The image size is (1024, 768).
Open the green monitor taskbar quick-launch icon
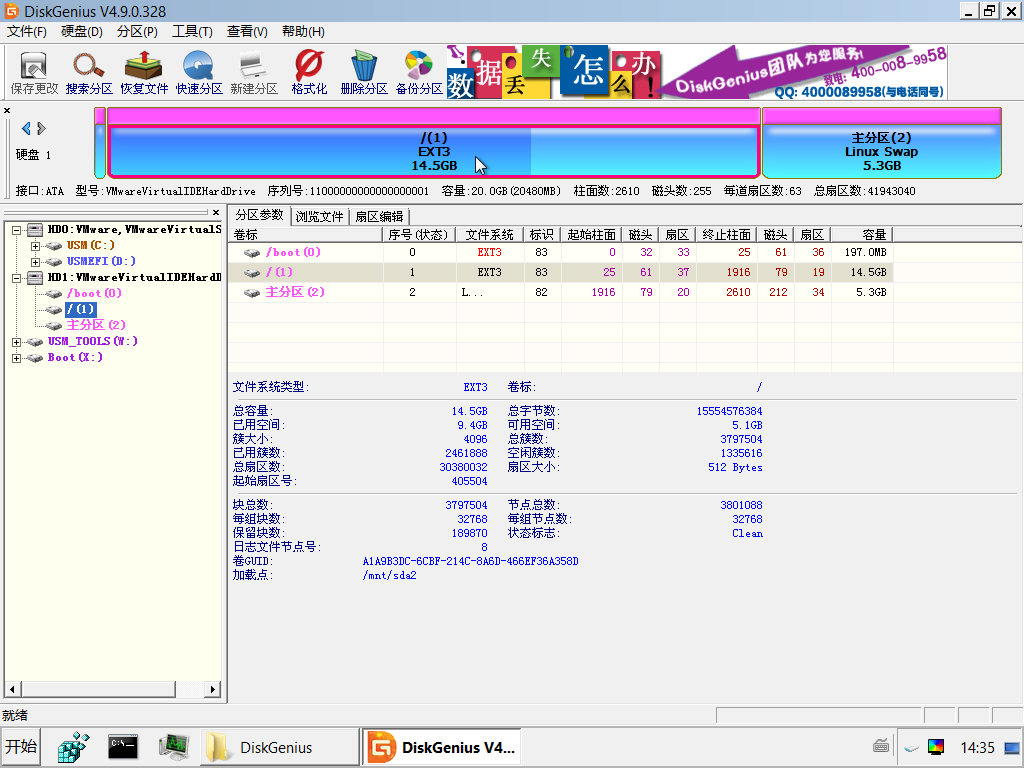174,746
